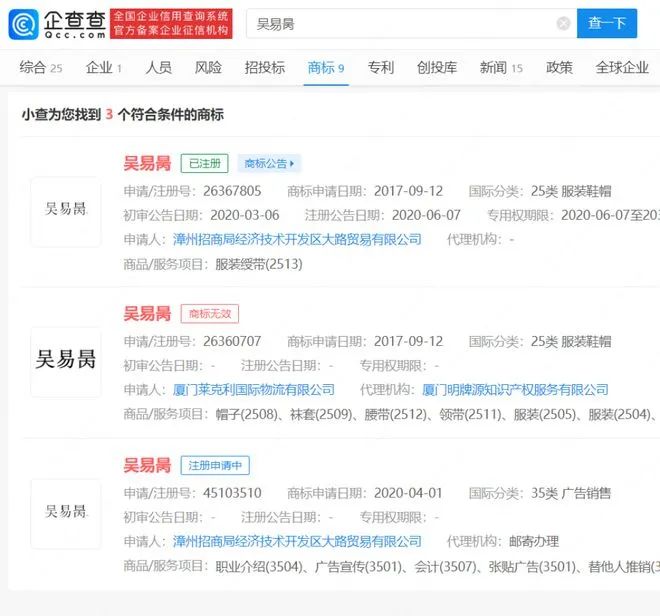Screen dimensions: 660x616
Task: Open the 创投库 tab
Action: click(x=436, y=67)
